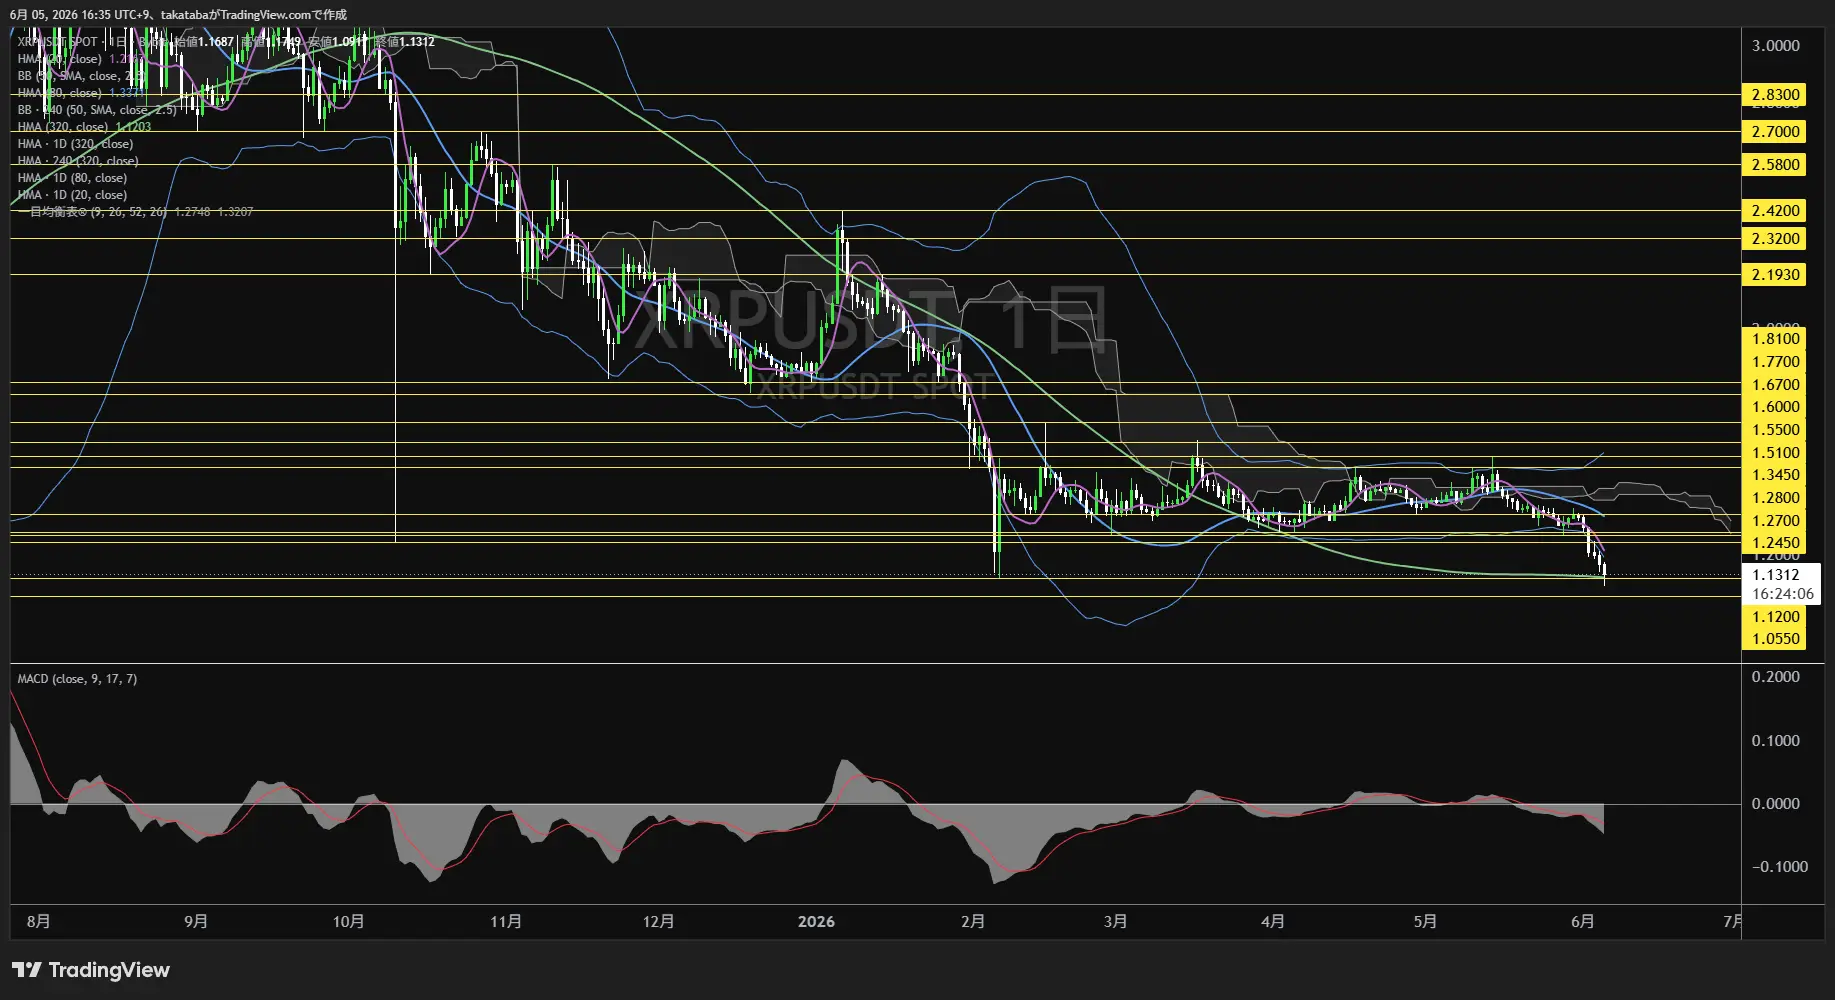Click the 1.2700 price level label

click(1775, 520)
